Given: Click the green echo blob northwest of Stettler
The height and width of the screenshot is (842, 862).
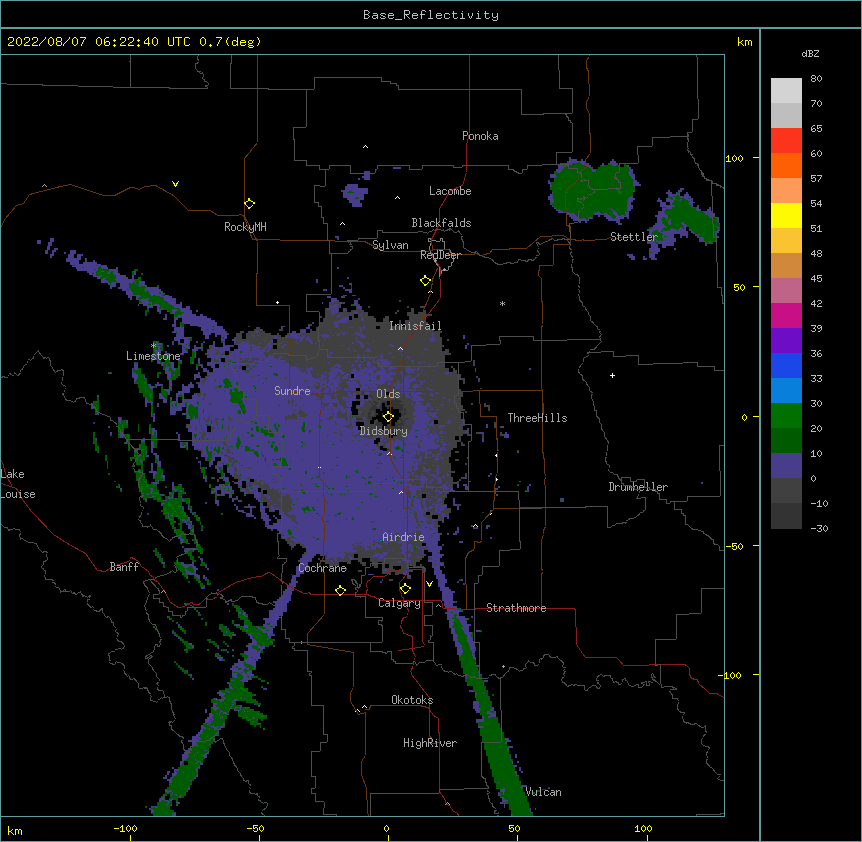Looking at the screenshot, I should [593, 191].
